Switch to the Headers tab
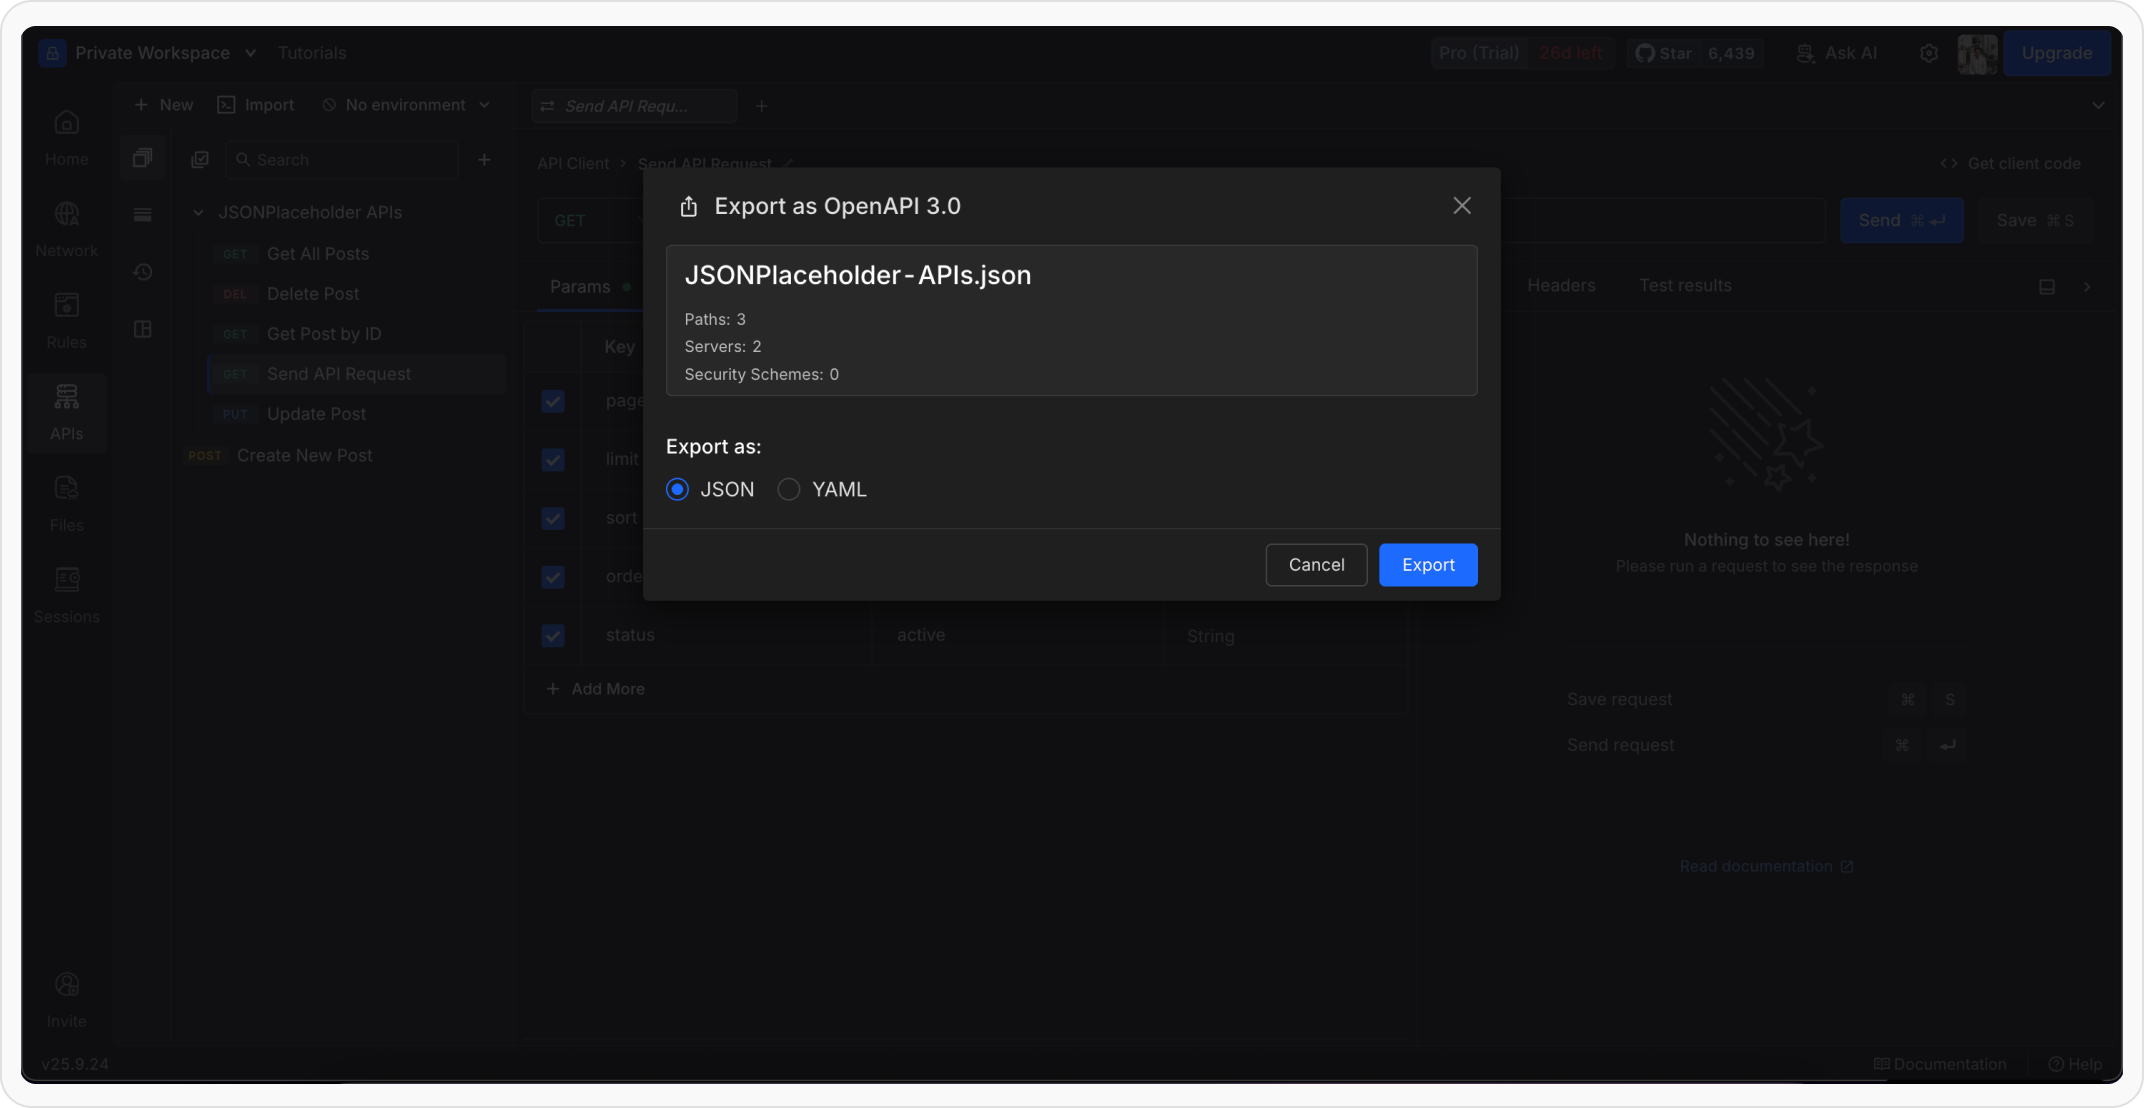Viewport: 2144px width, 1108px height. pos(1560,285)
